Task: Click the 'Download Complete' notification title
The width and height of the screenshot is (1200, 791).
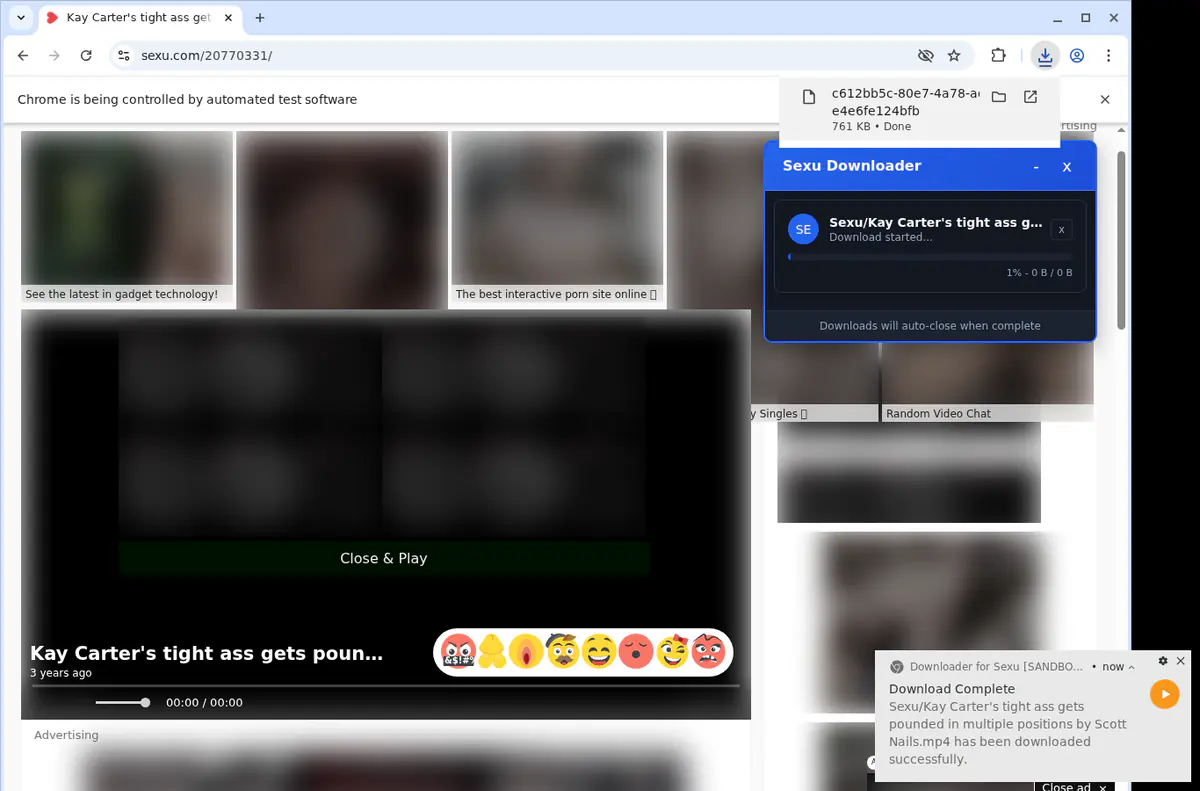Action: 952,689
